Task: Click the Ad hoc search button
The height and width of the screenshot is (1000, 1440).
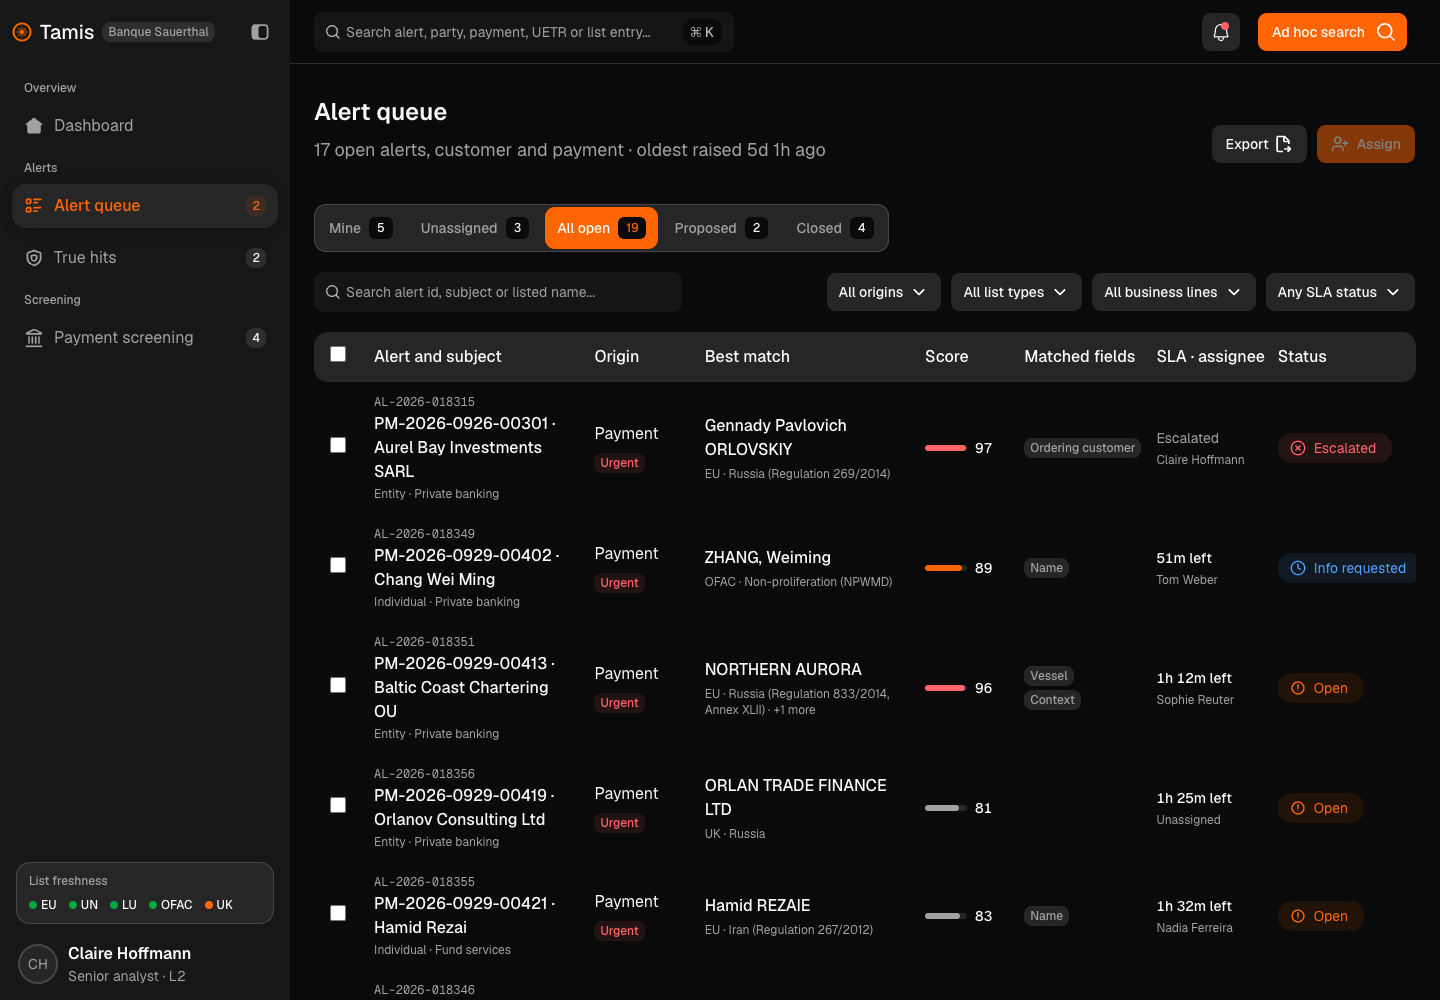Action: point(1332,32)
